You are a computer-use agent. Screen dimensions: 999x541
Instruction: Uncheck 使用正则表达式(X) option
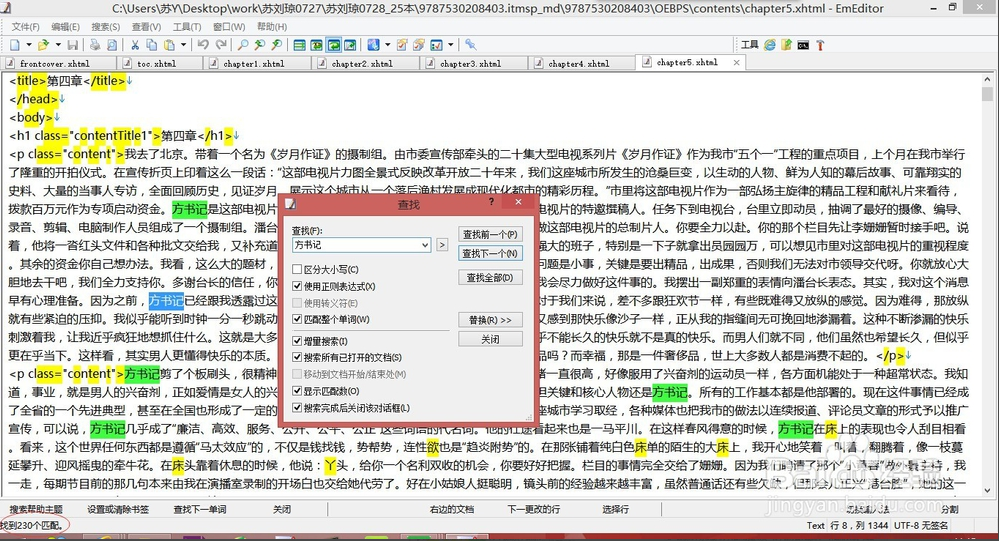point(297,286)
